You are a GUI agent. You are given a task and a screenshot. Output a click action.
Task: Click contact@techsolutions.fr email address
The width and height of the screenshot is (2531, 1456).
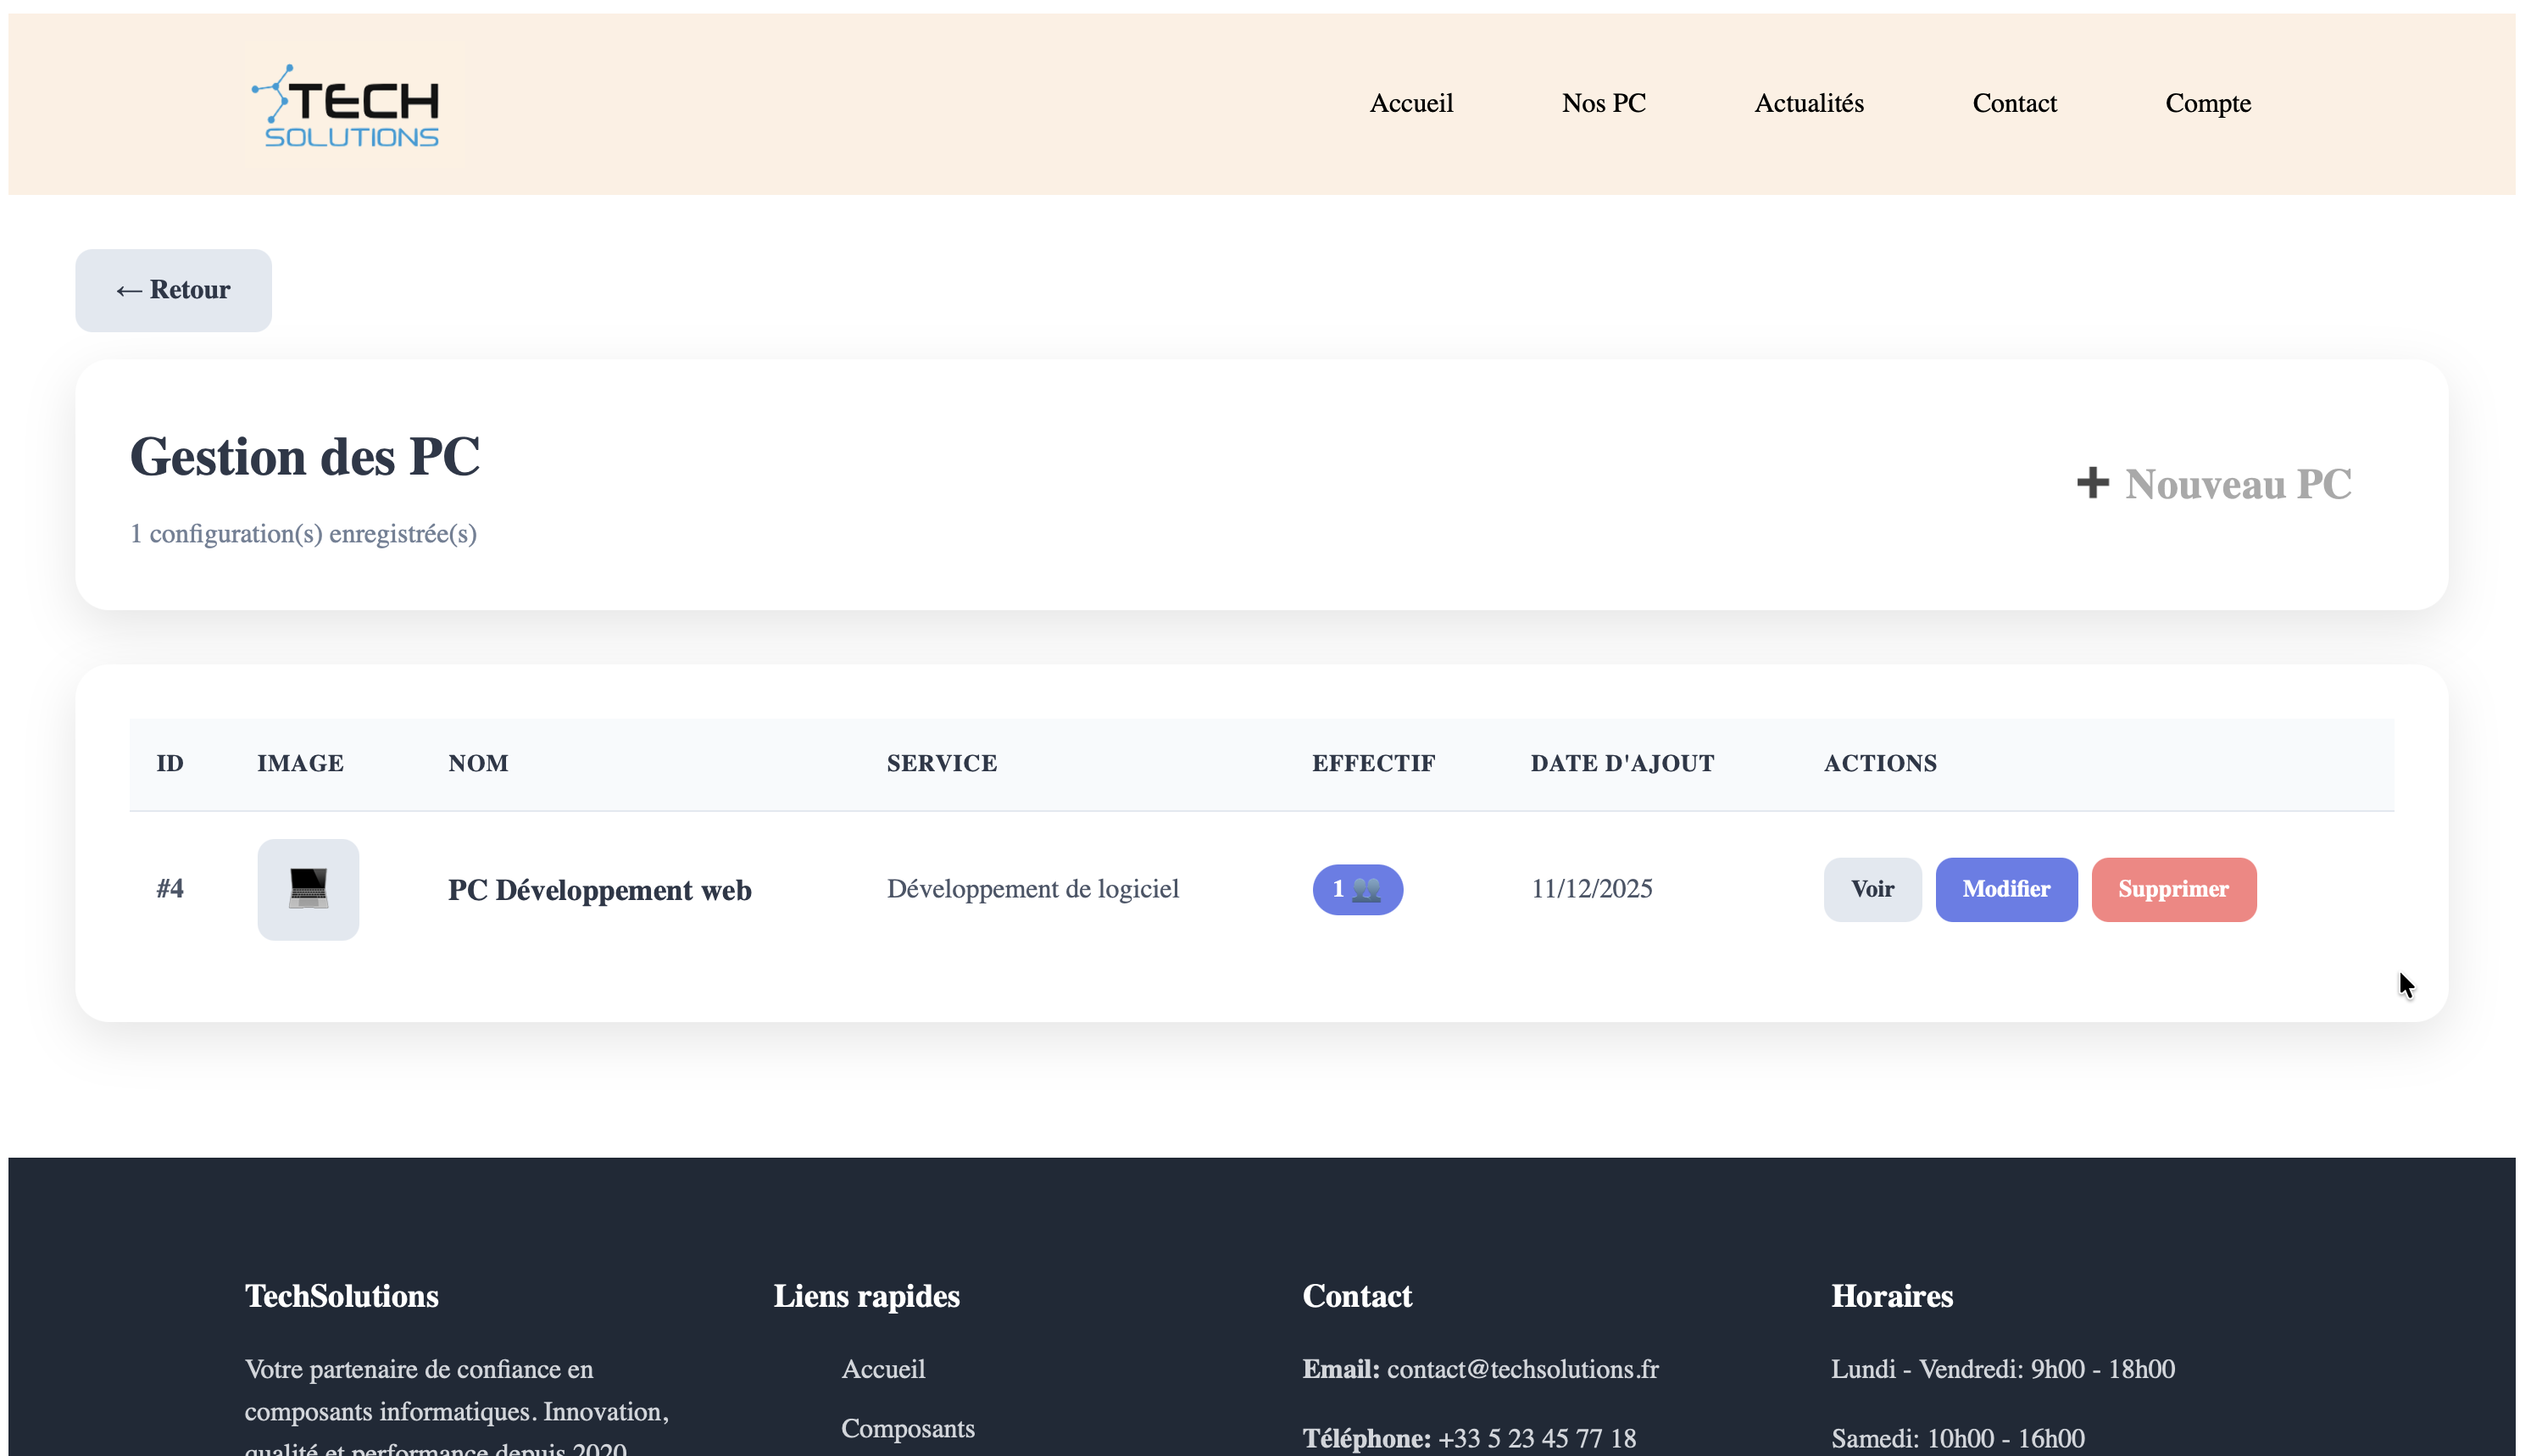[1522, 1369]
